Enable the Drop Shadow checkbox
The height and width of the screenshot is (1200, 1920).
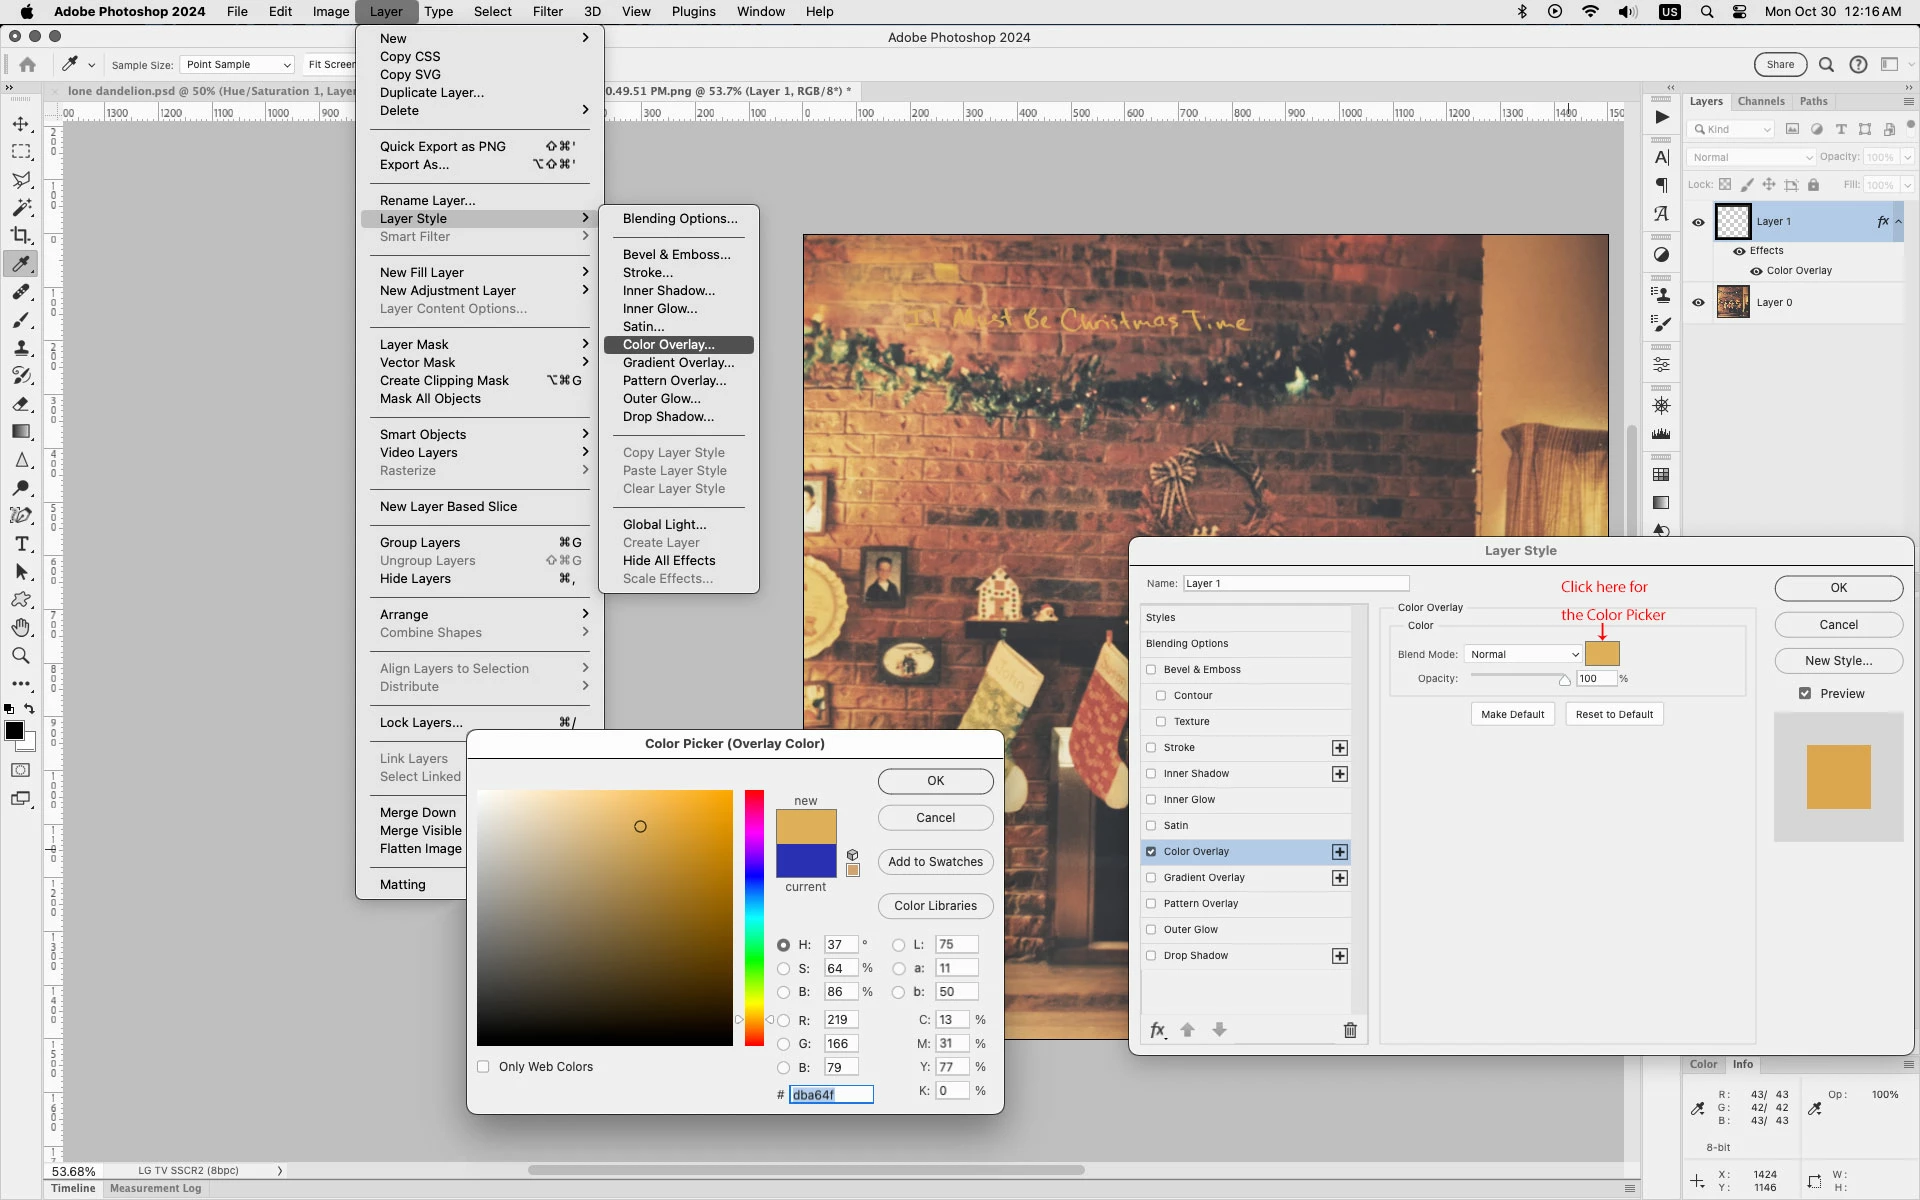tap(1151, 956)
